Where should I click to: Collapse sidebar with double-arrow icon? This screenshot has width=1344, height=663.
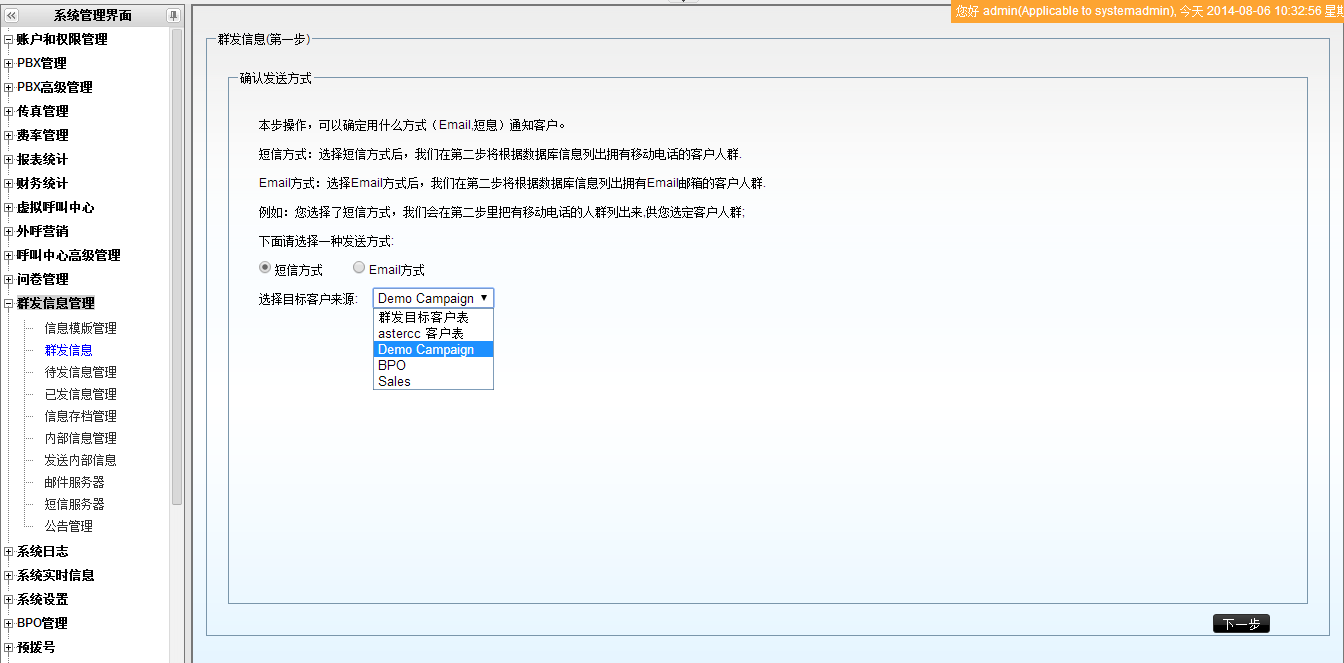point(12,16)
